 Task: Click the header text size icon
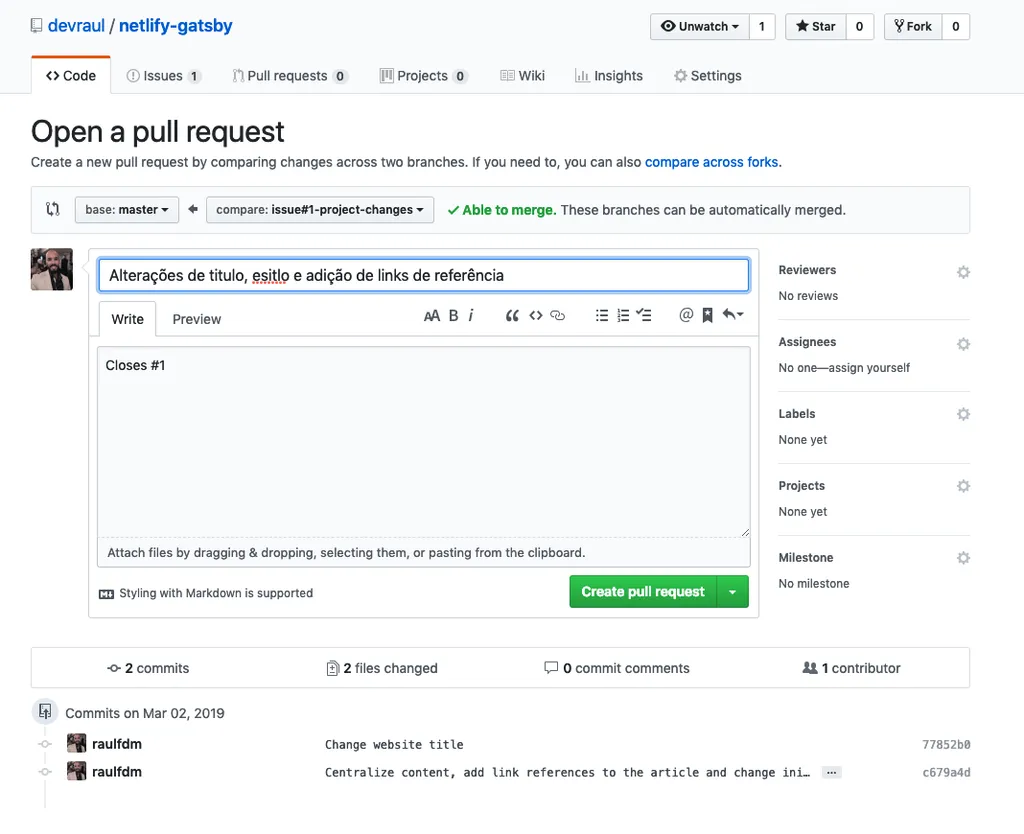(x=431, y=316)
